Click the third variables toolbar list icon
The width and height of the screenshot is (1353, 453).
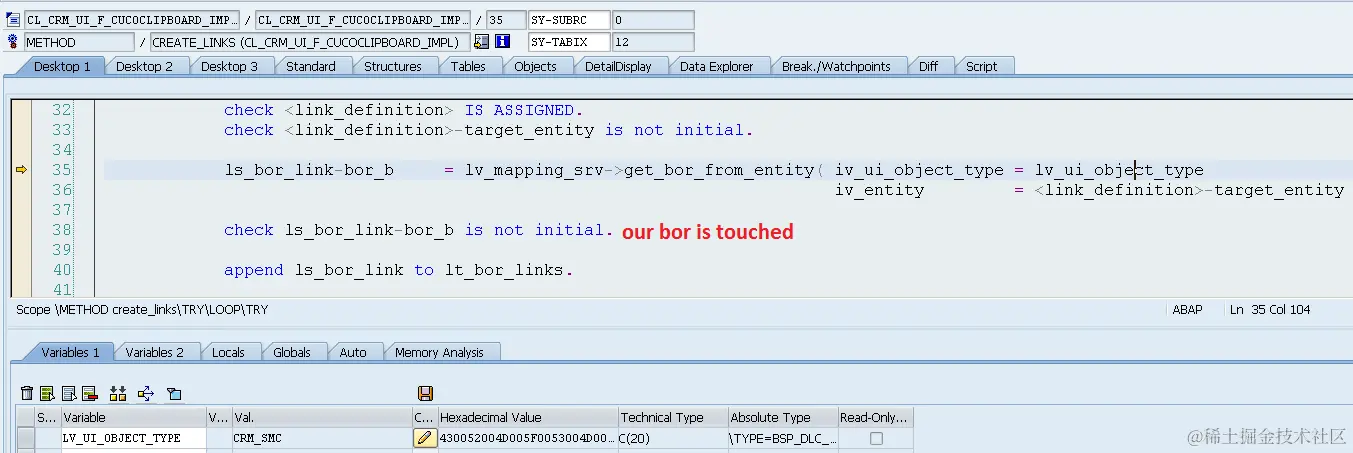[x=69, y=394]
